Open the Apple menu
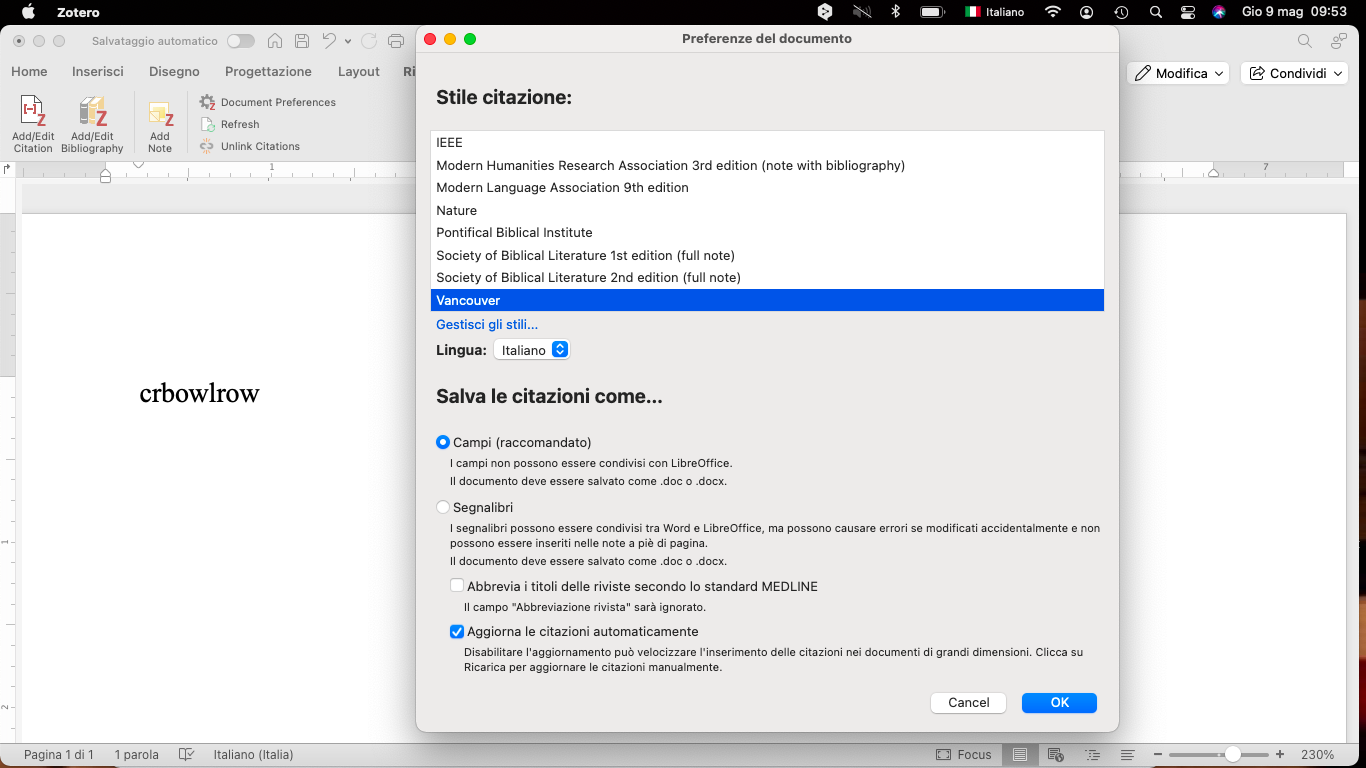1366x768 pixels. (28, 12)
